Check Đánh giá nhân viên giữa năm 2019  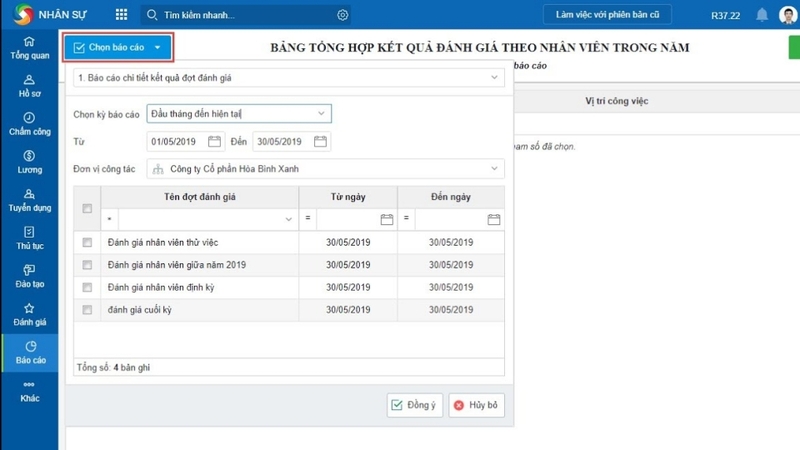tap(87, 265)
